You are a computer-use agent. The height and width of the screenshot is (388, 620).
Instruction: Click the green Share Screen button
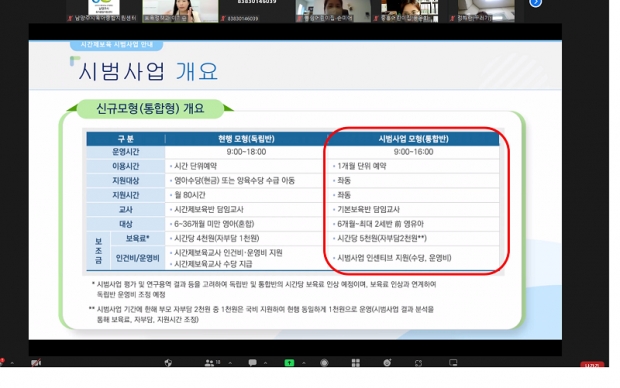point(289,363)
